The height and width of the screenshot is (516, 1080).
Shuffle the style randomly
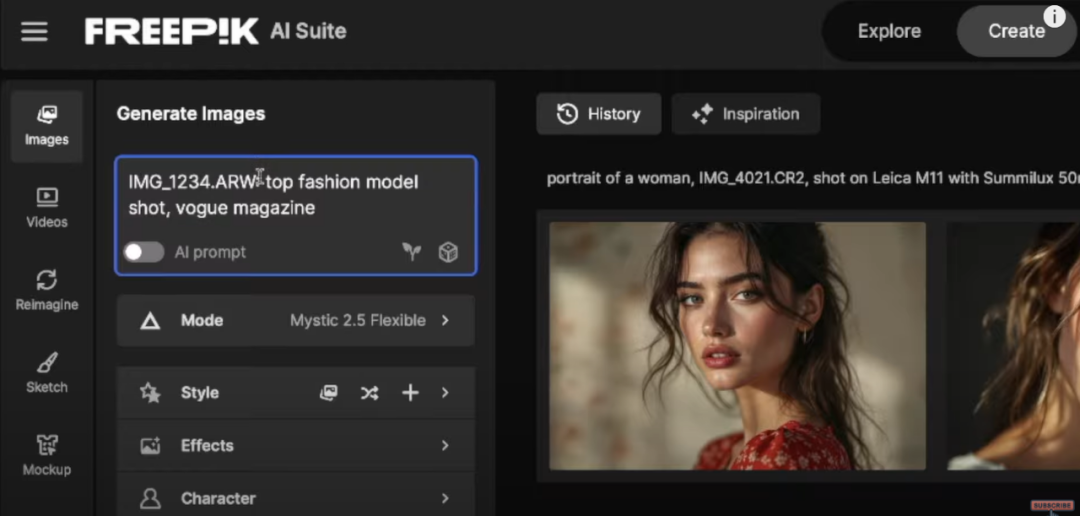click(369, 393)
